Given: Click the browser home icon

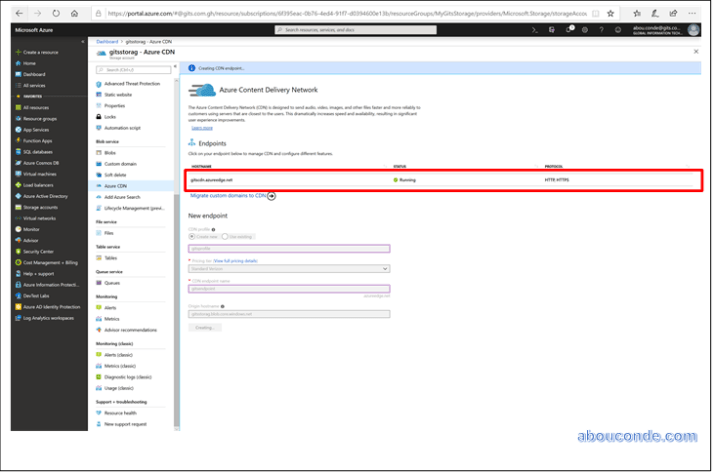Looking at the screenshot, I should tap(73, 13).
